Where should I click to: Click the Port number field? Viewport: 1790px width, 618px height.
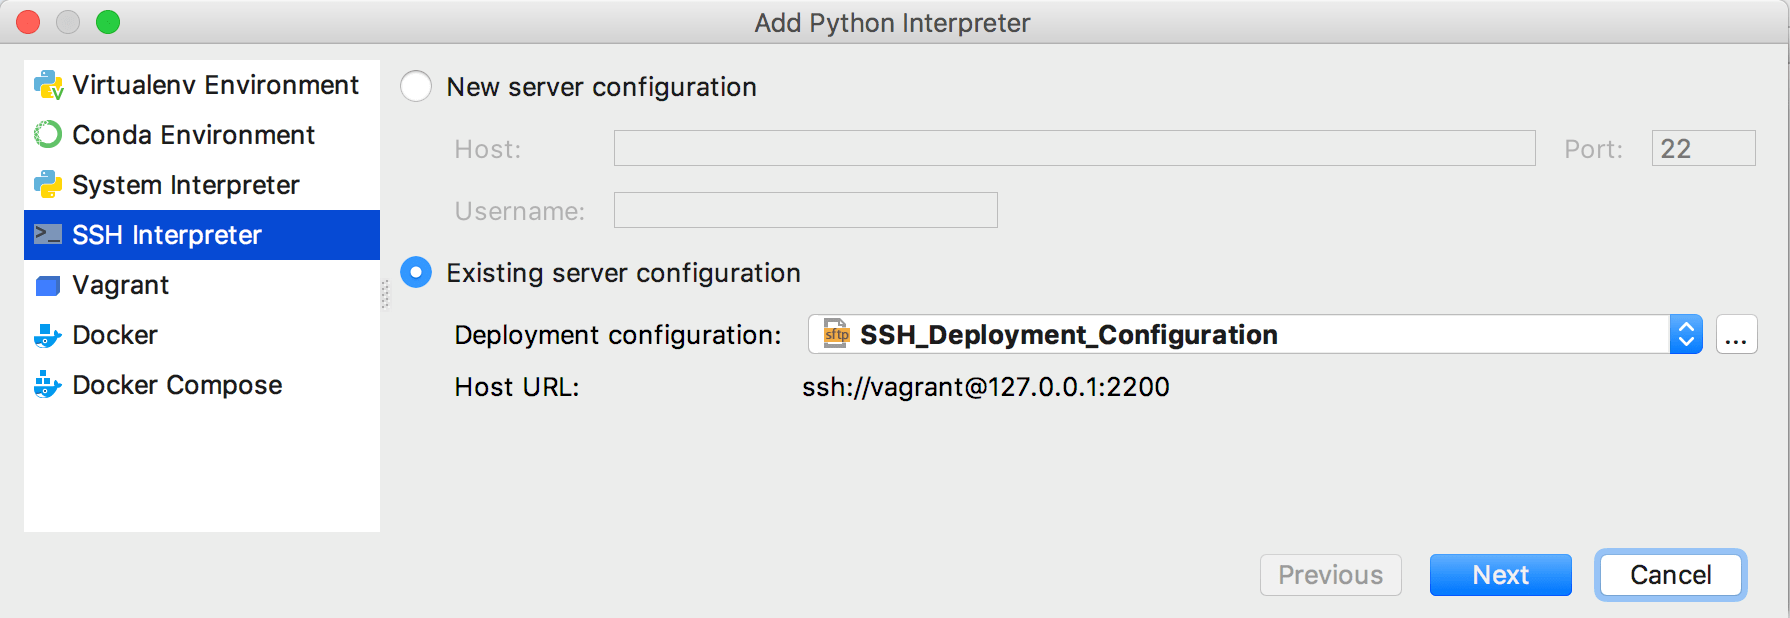coord(1703,149)
